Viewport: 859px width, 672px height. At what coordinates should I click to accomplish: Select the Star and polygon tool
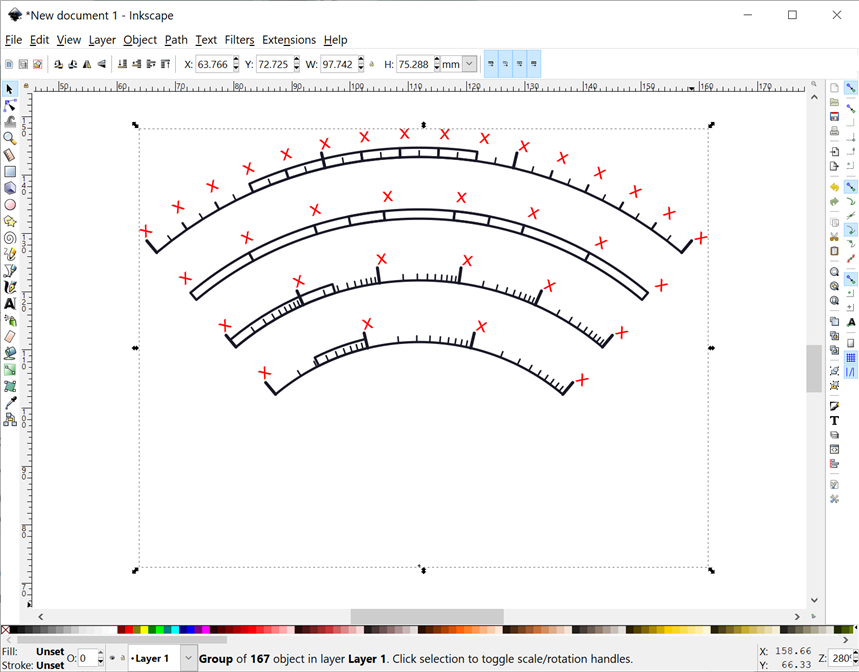pos(10,221)
